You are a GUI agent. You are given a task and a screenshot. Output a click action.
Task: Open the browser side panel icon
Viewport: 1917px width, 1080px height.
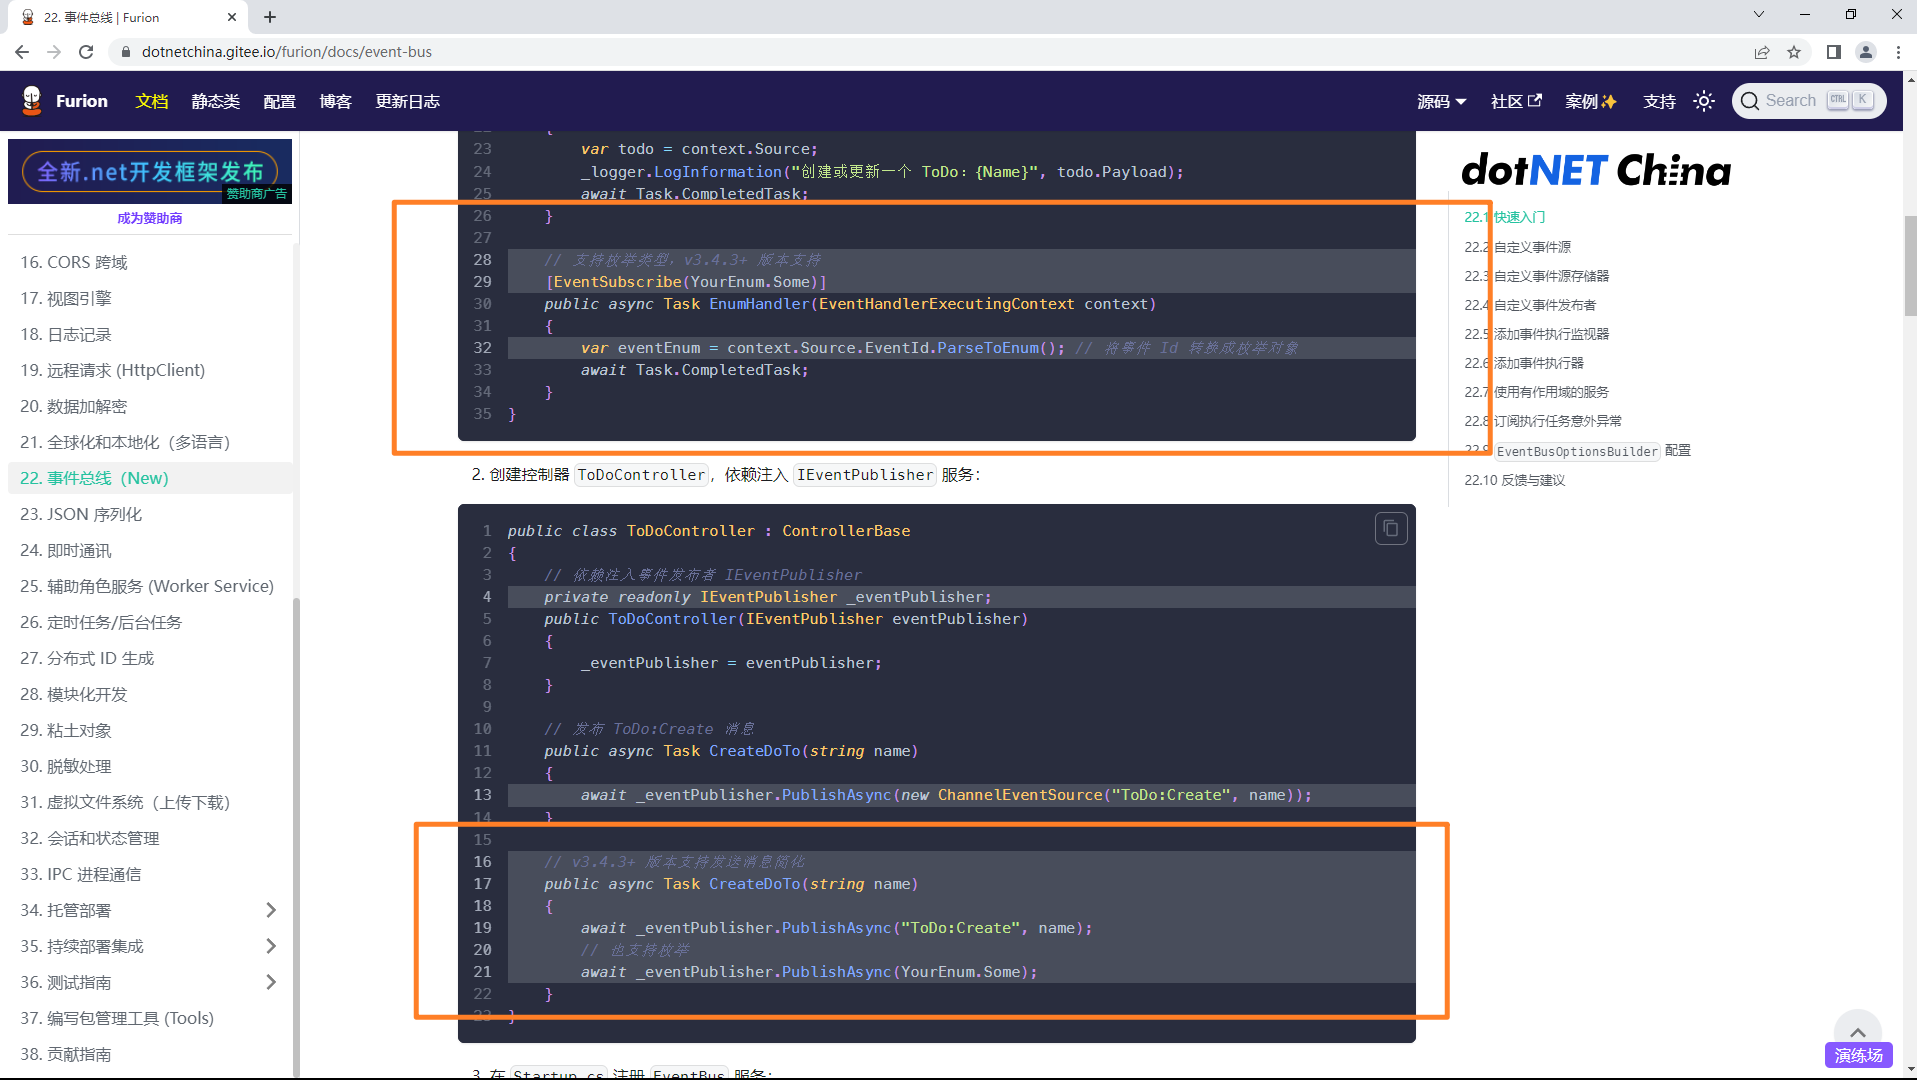(1833, 52)
